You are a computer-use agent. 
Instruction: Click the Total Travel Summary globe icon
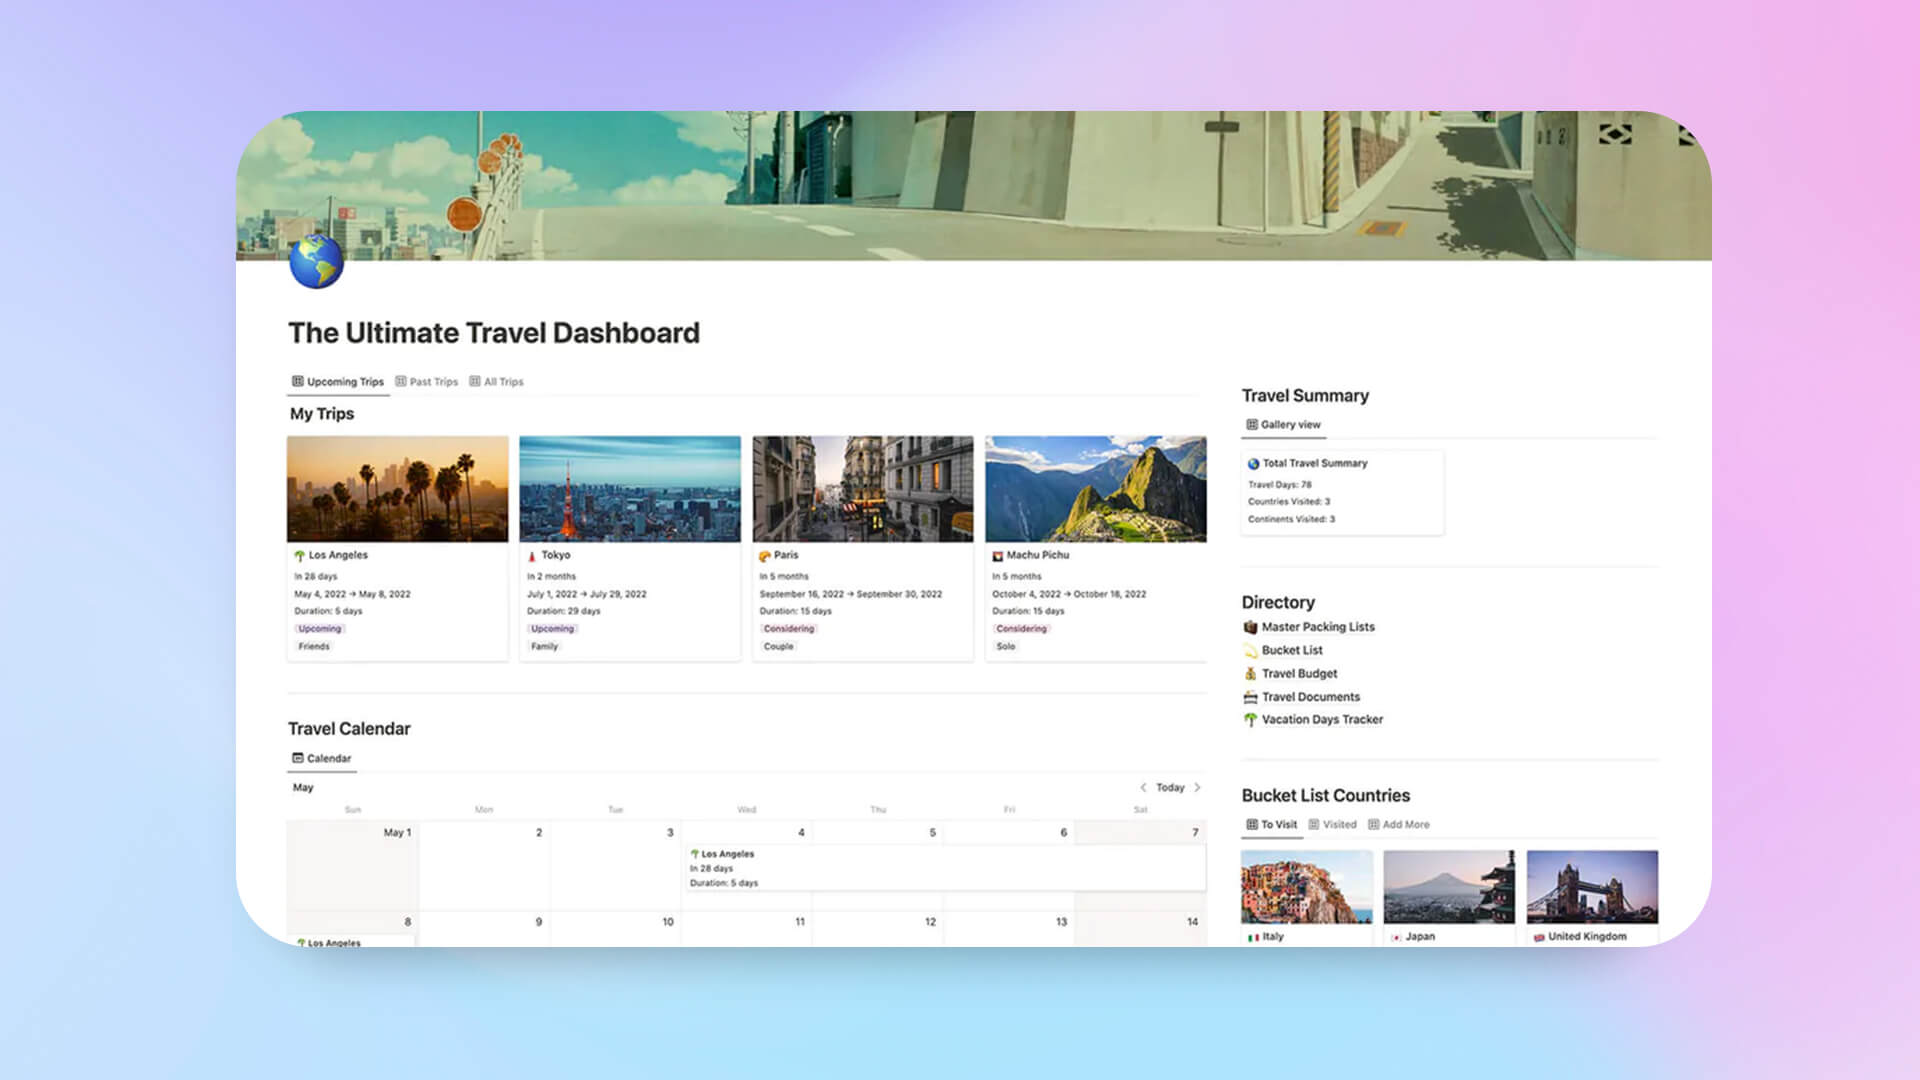tap(1254, 462)
